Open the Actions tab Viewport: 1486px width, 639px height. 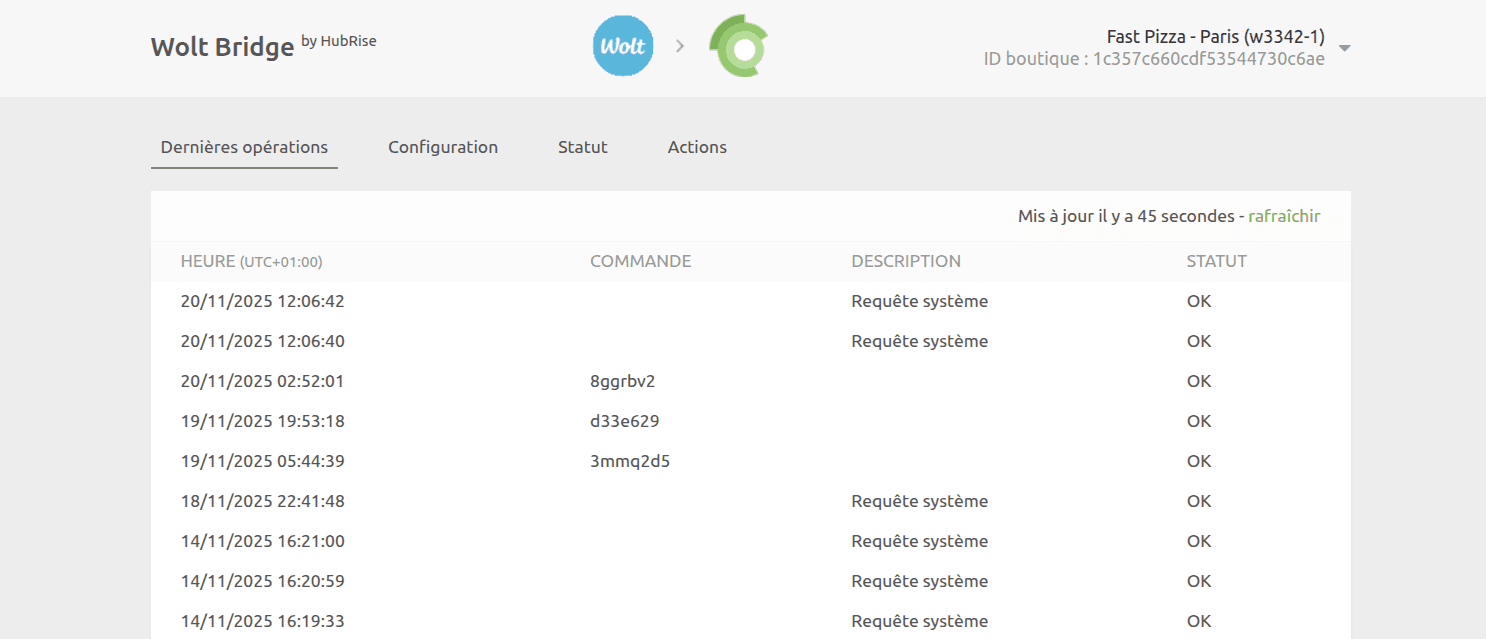click(697, 147)
